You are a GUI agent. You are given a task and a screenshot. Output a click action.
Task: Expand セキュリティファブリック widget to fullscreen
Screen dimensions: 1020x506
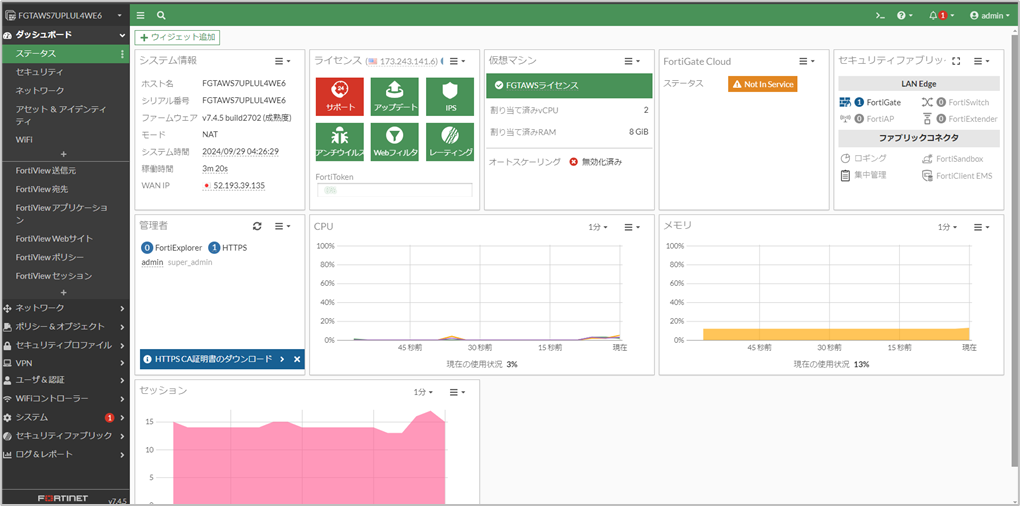pos(956,61)
